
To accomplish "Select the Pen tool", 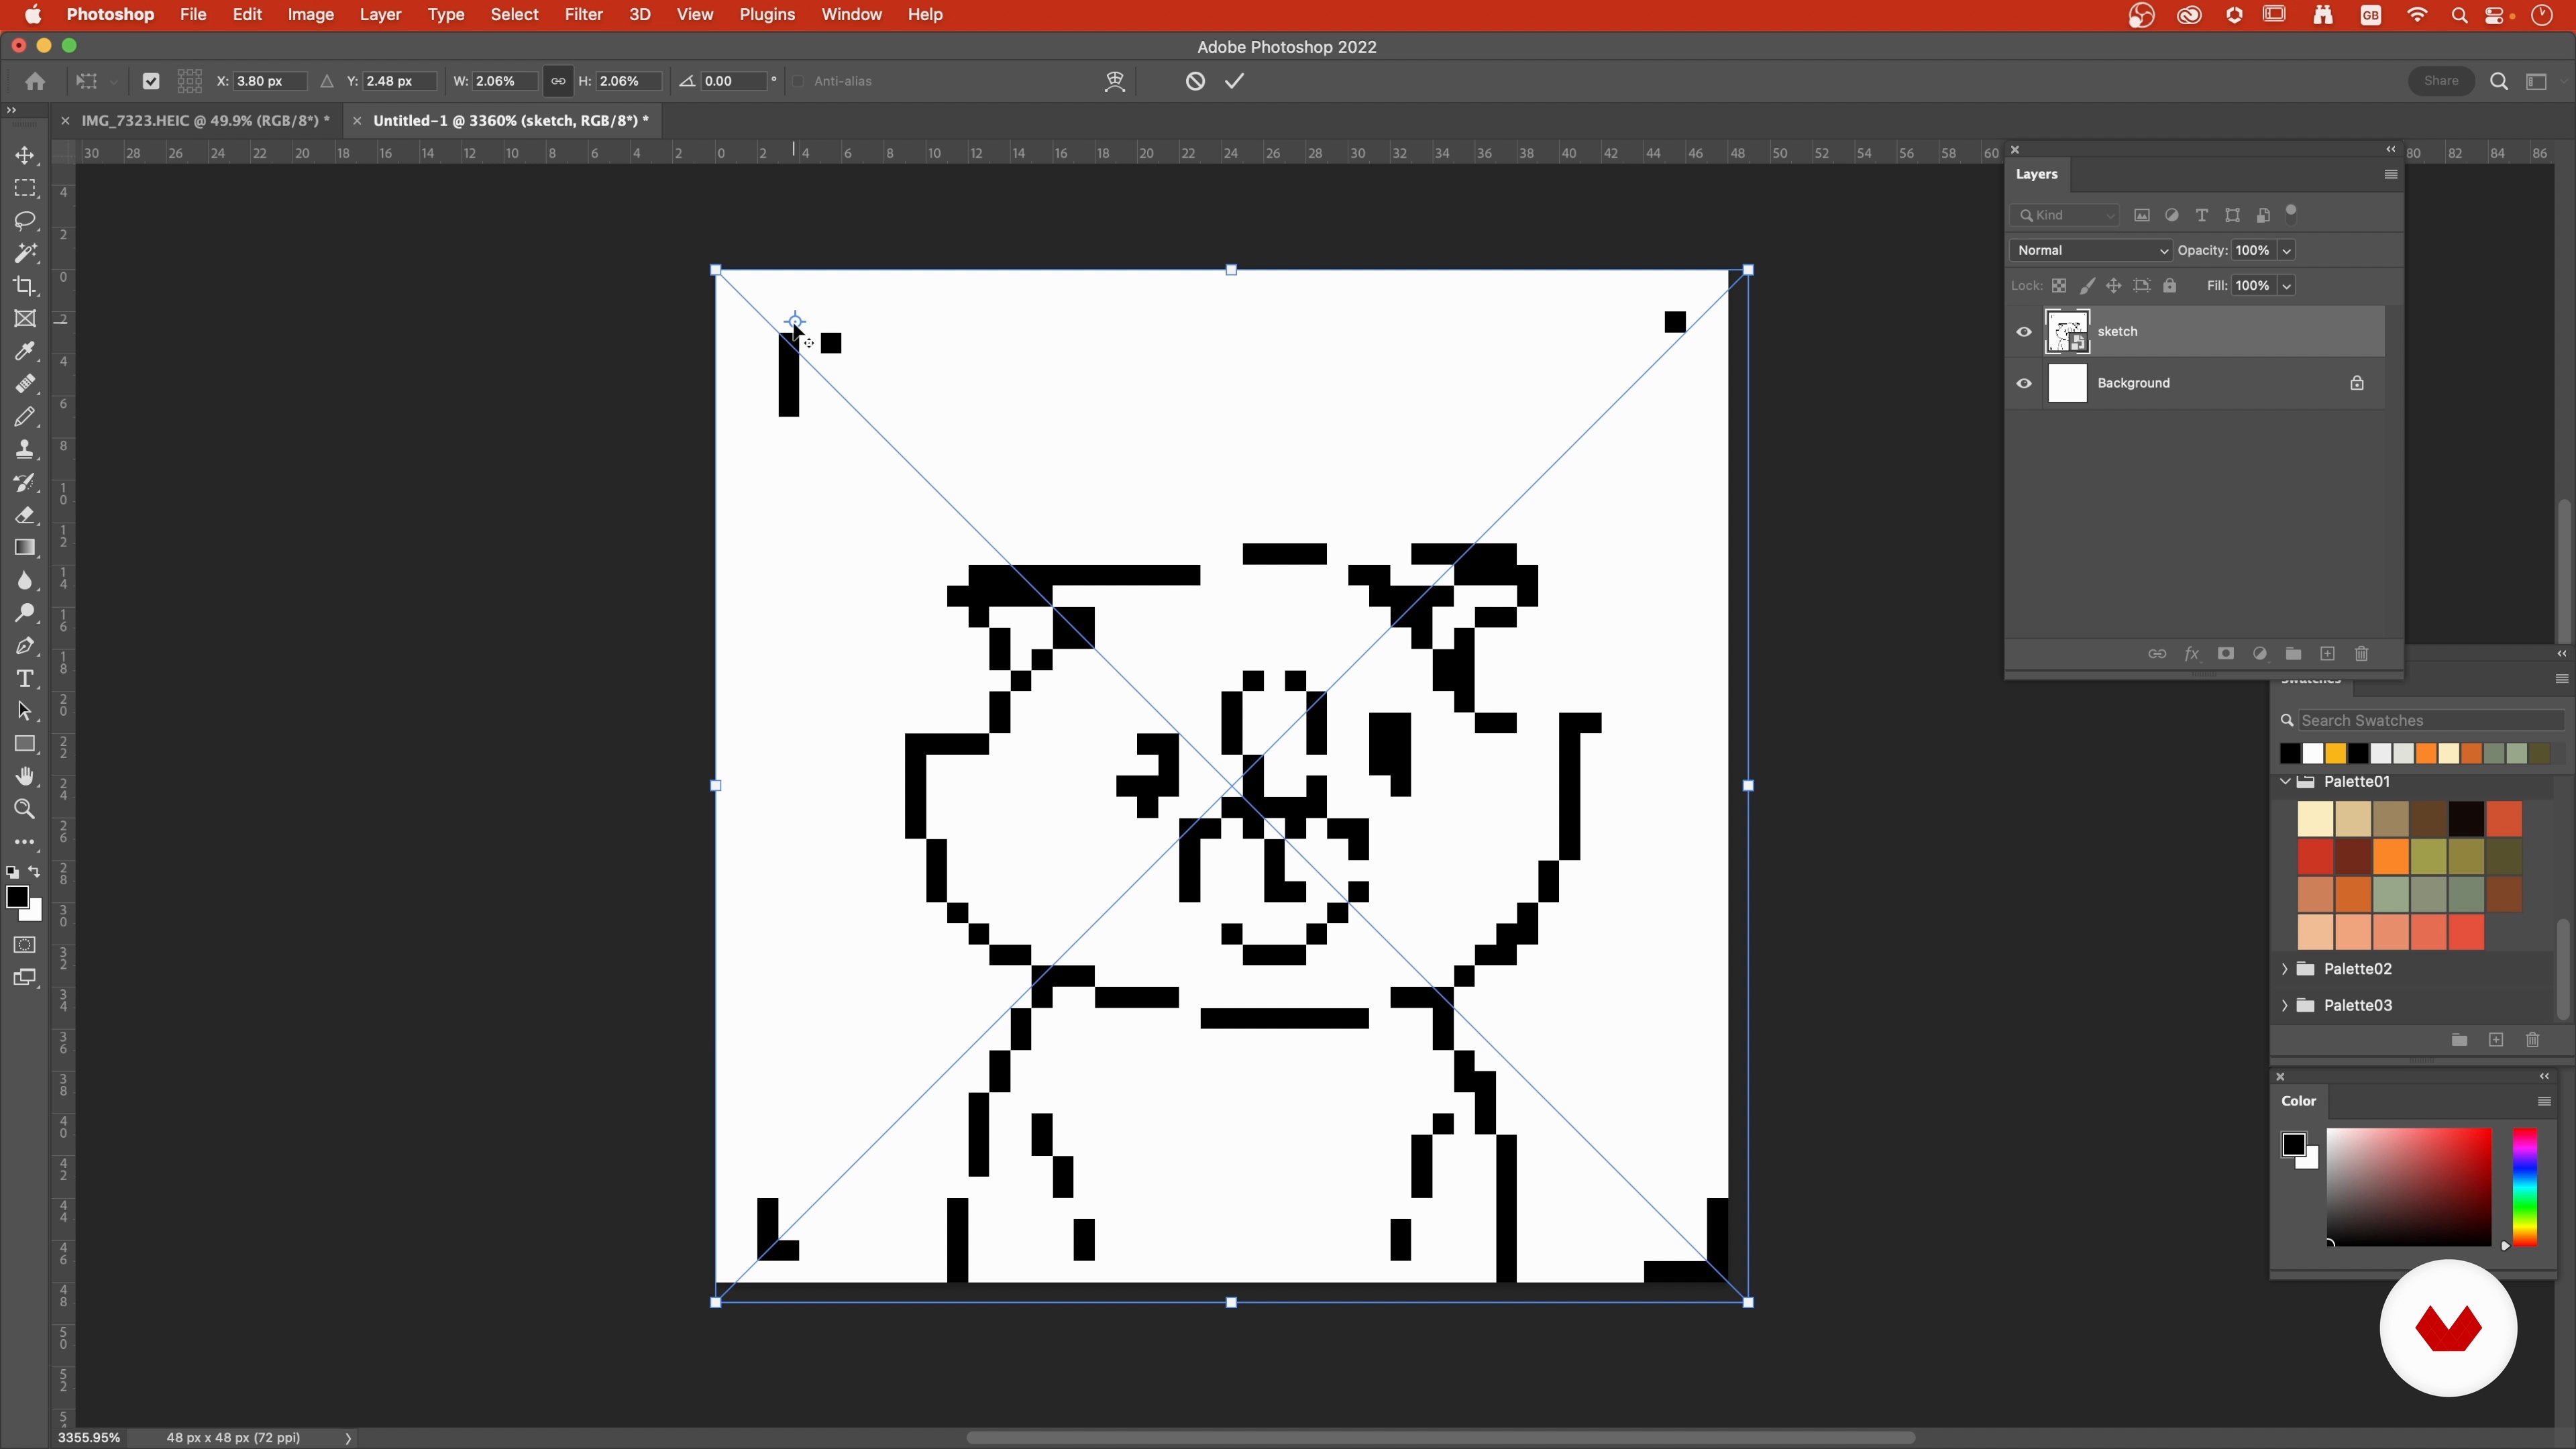I will click(25, 646).
